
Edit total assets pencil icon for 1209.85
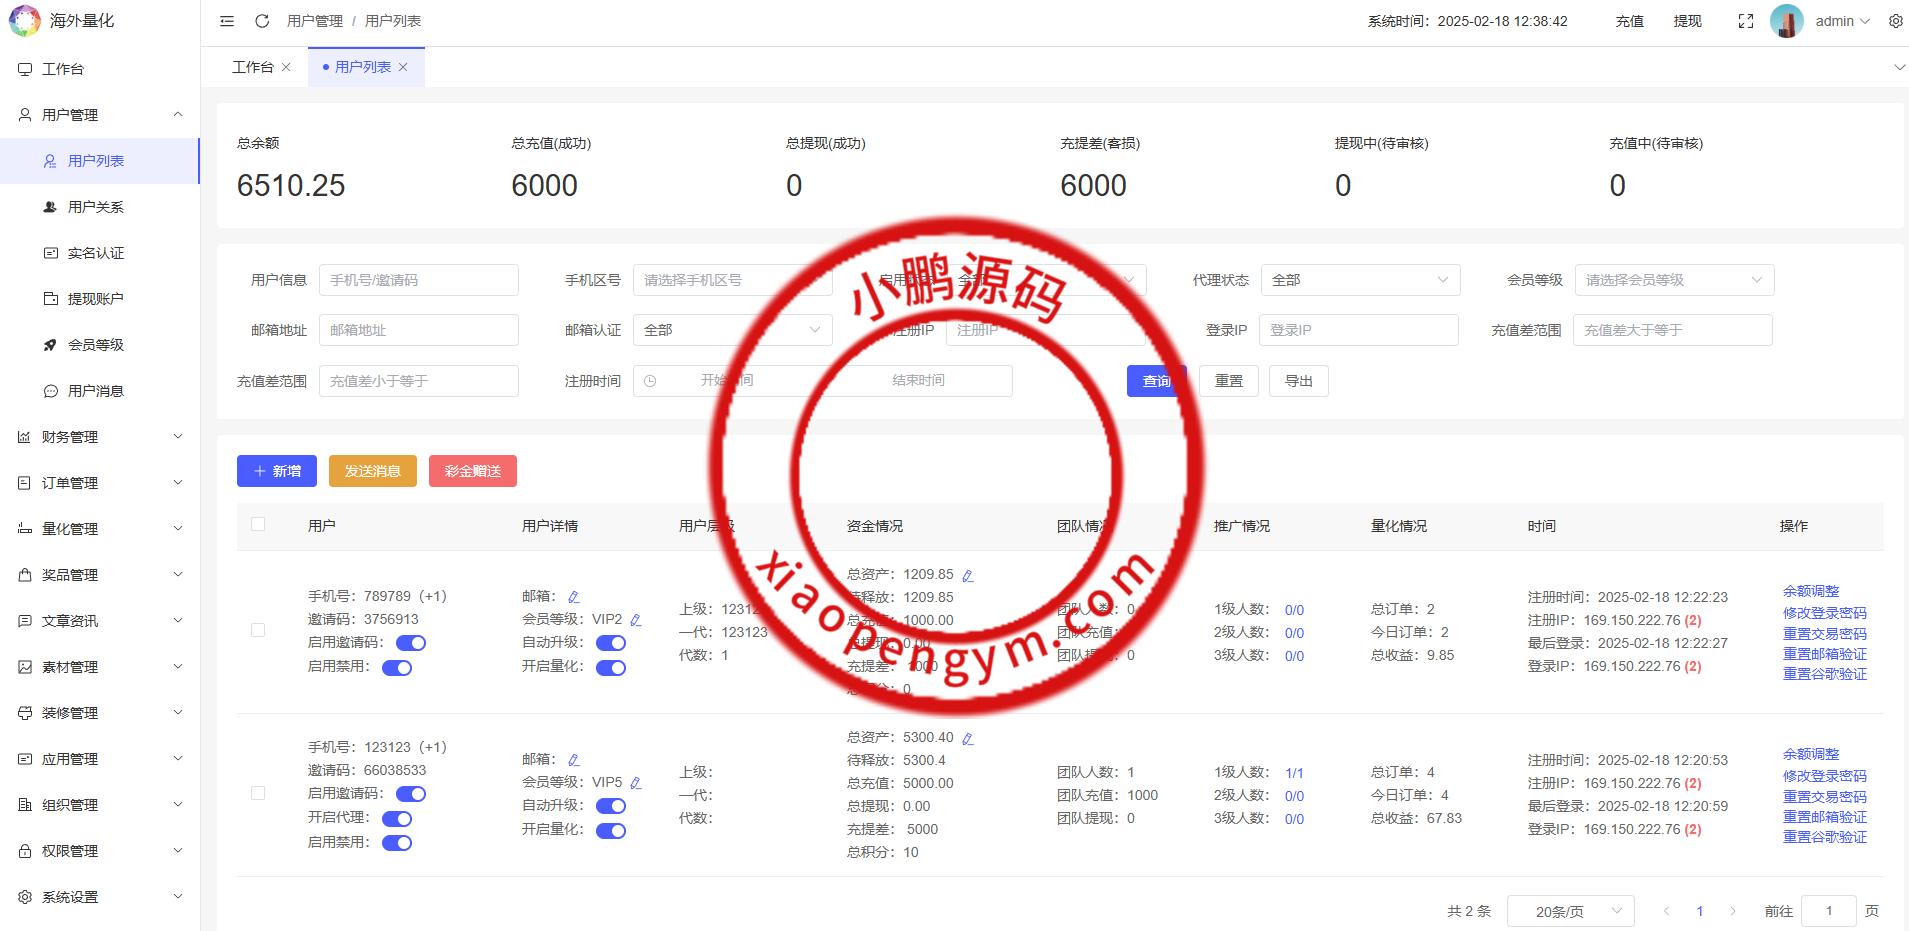tap(968, 575)
